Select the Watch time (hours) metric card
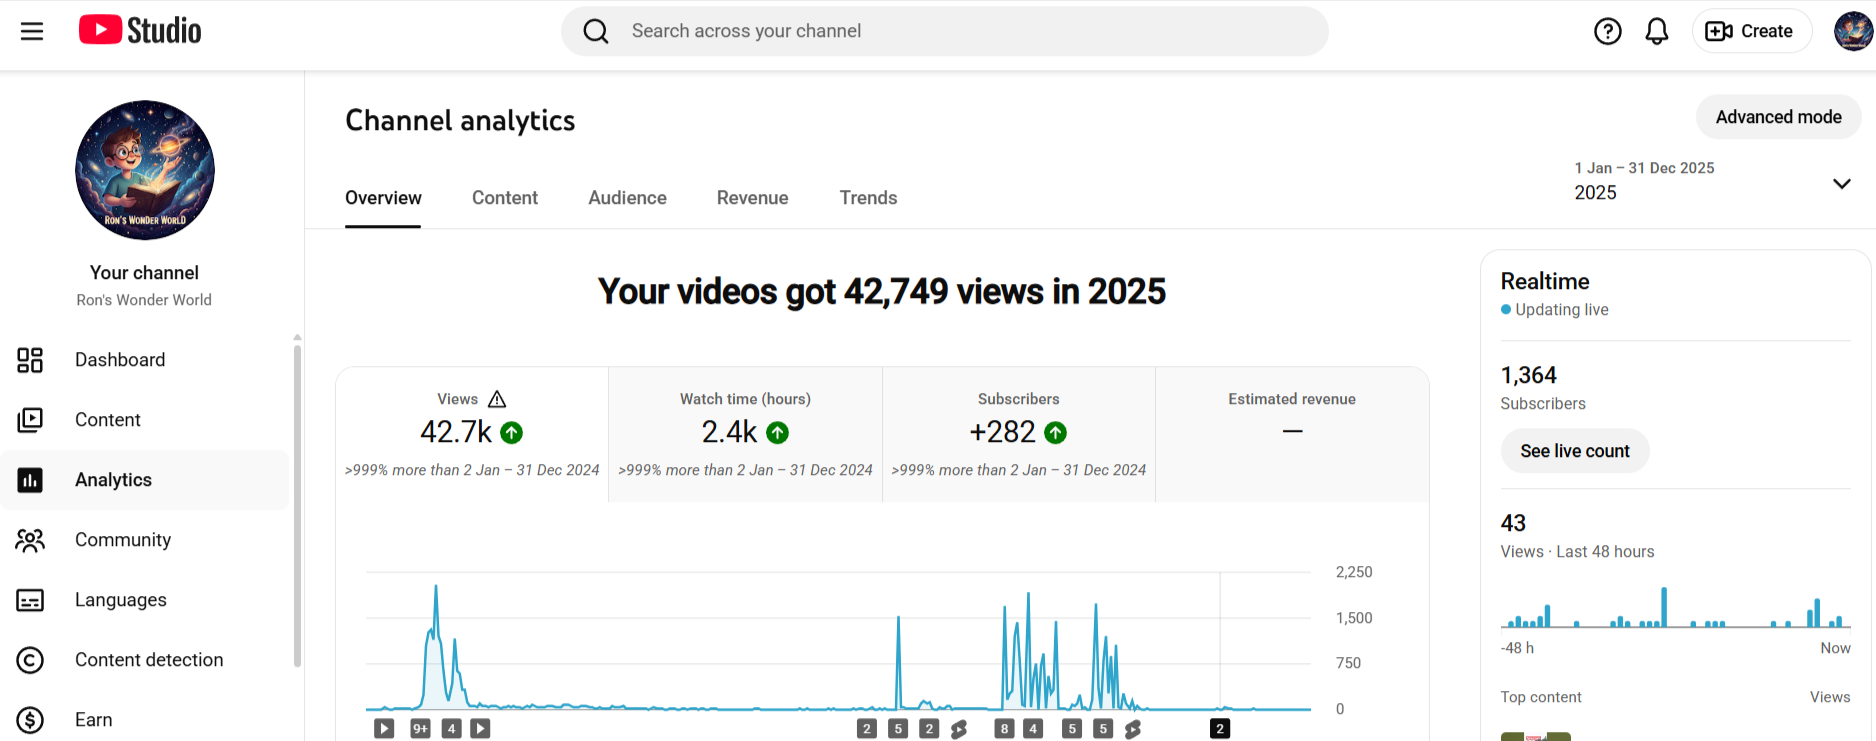 point(745,435)
